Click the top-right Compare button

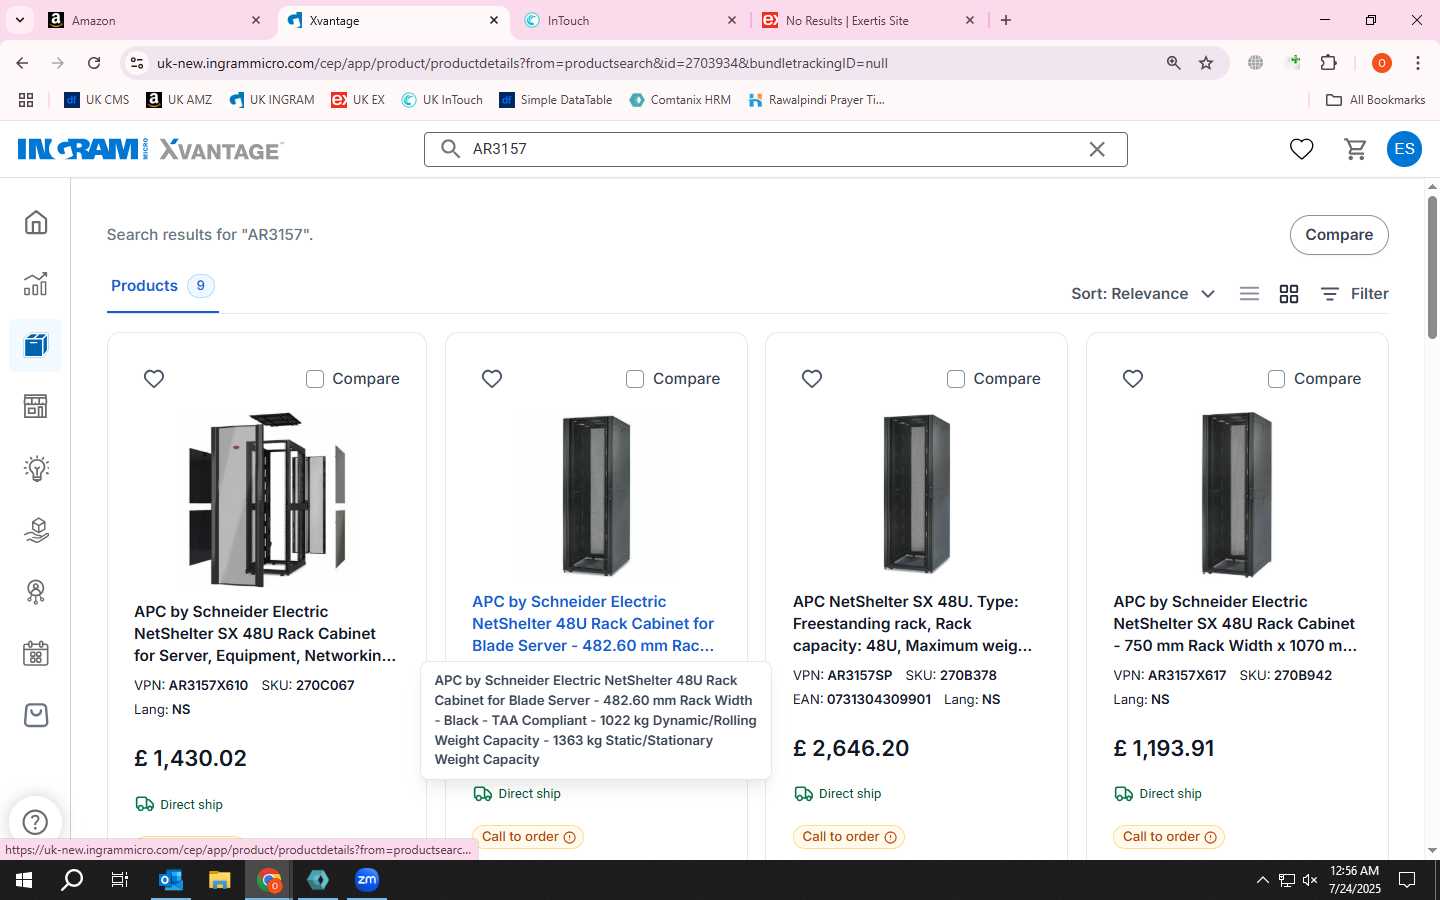point(1339,235)
